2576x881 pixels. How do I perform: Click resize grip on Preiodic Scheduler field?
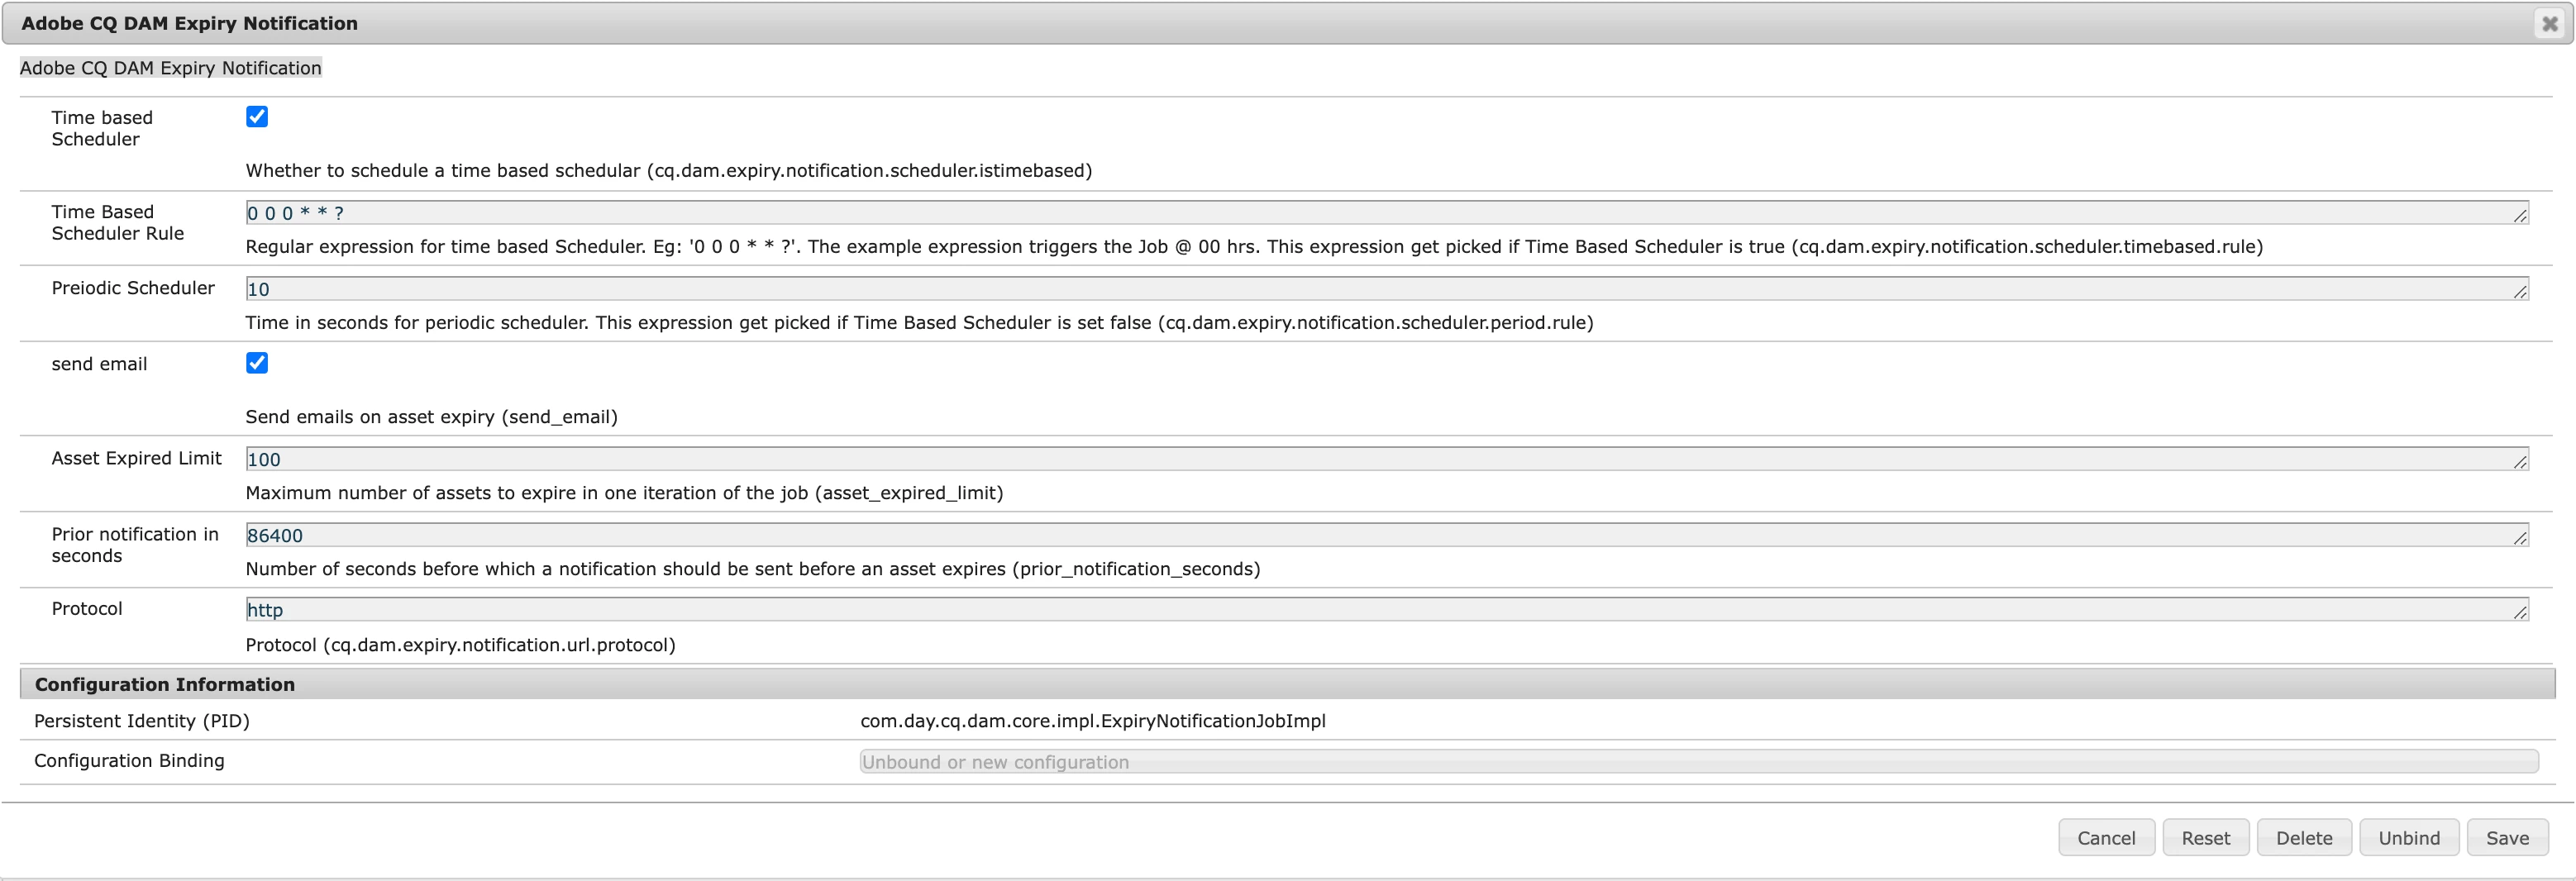point(2520,292)
